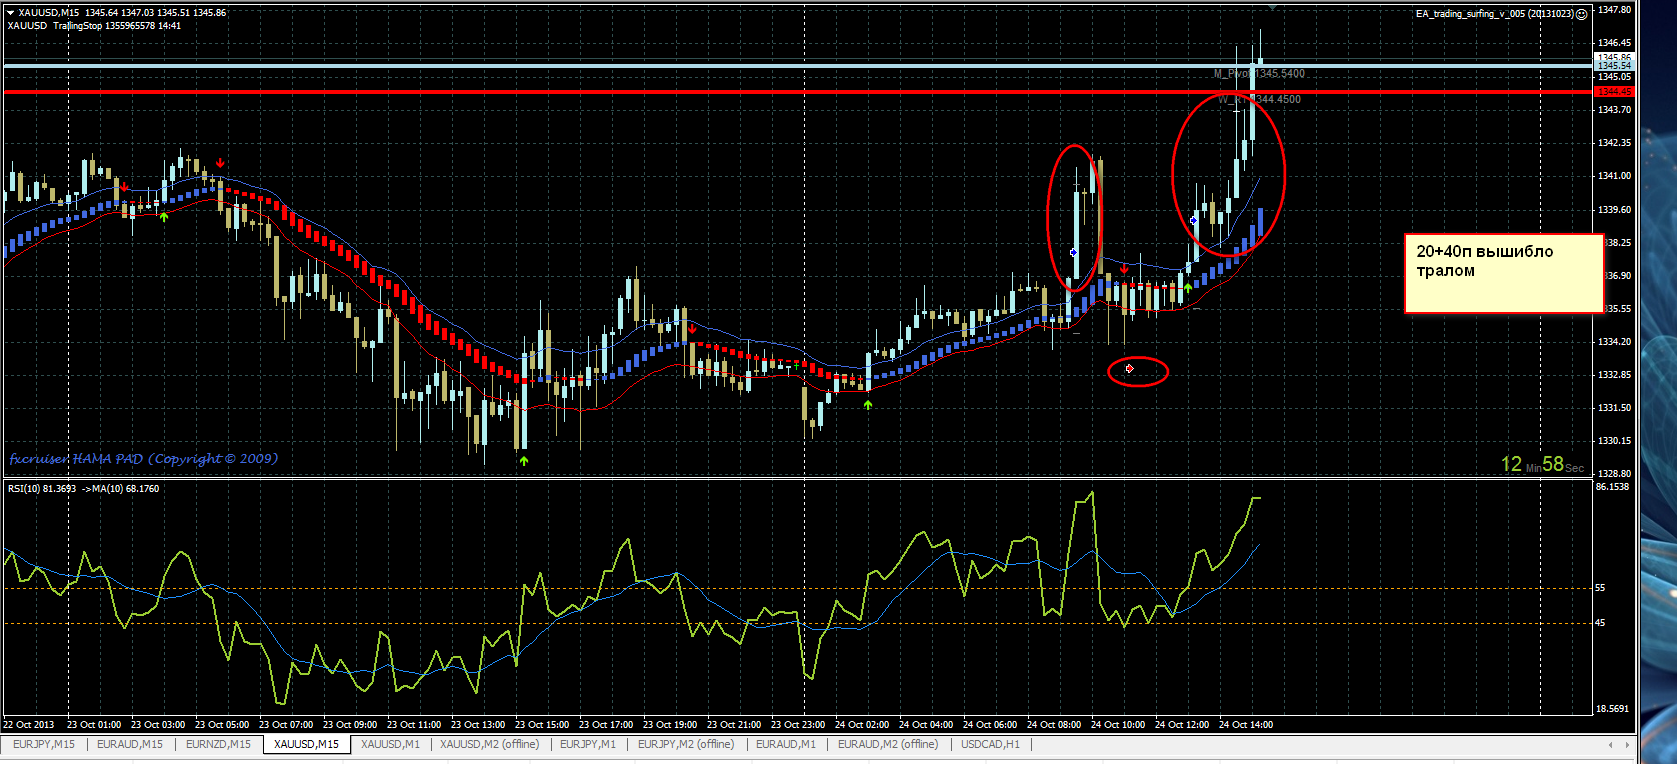Screen dimensions: 1677x764
Task: Click the 1330.15 price scale value
Action: pos(1615,440)
